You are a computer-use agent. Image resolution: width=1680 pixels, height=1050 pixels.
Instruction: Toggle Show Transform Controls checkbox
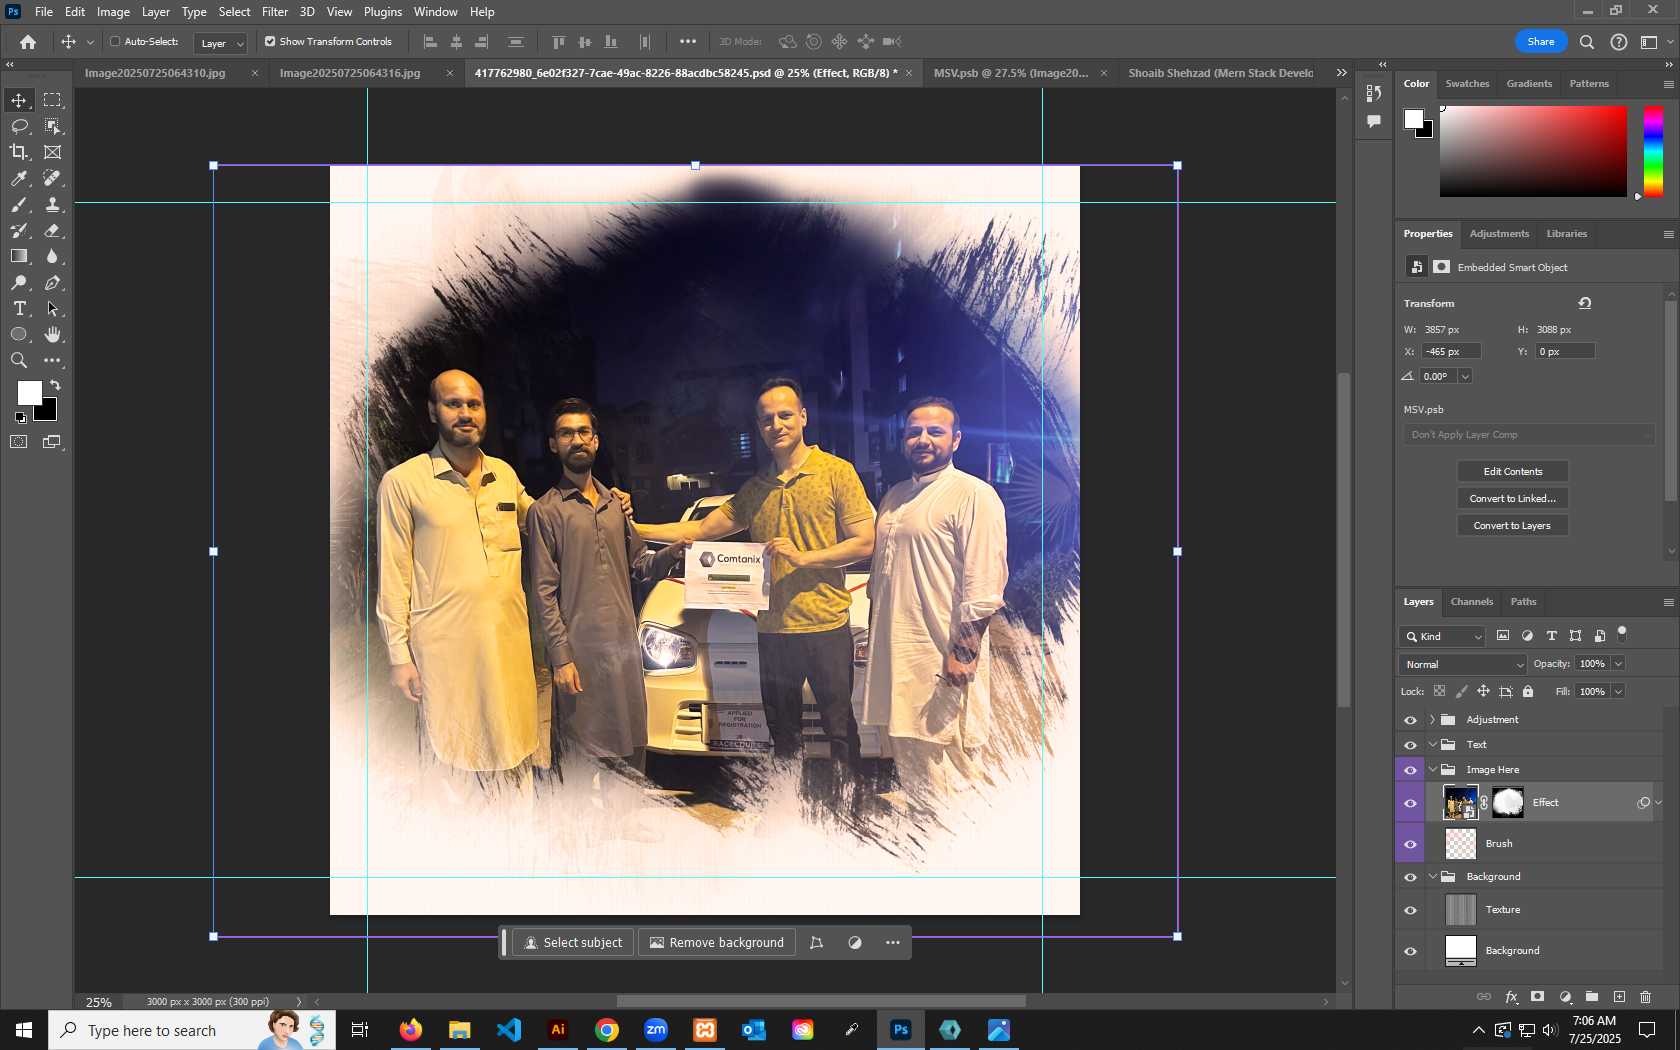(270, 42)
